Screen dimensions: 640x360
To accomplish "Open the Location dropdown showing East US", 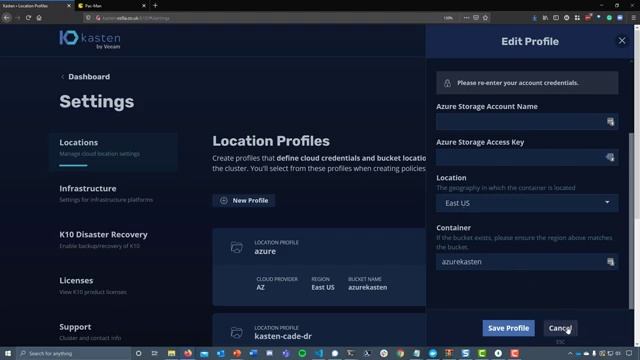I will [x=527, y=203].
